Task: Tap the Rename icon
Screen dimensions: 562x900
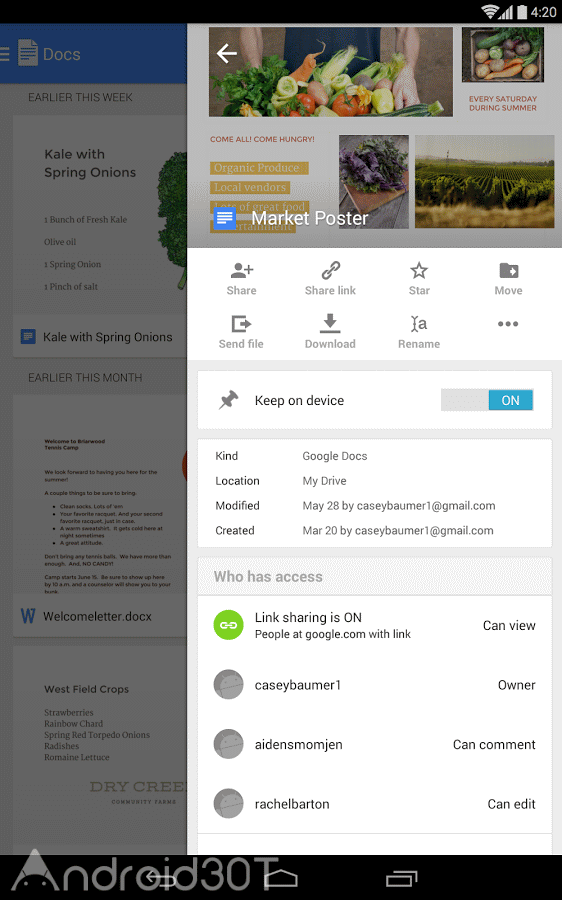Action: (419, 324)
